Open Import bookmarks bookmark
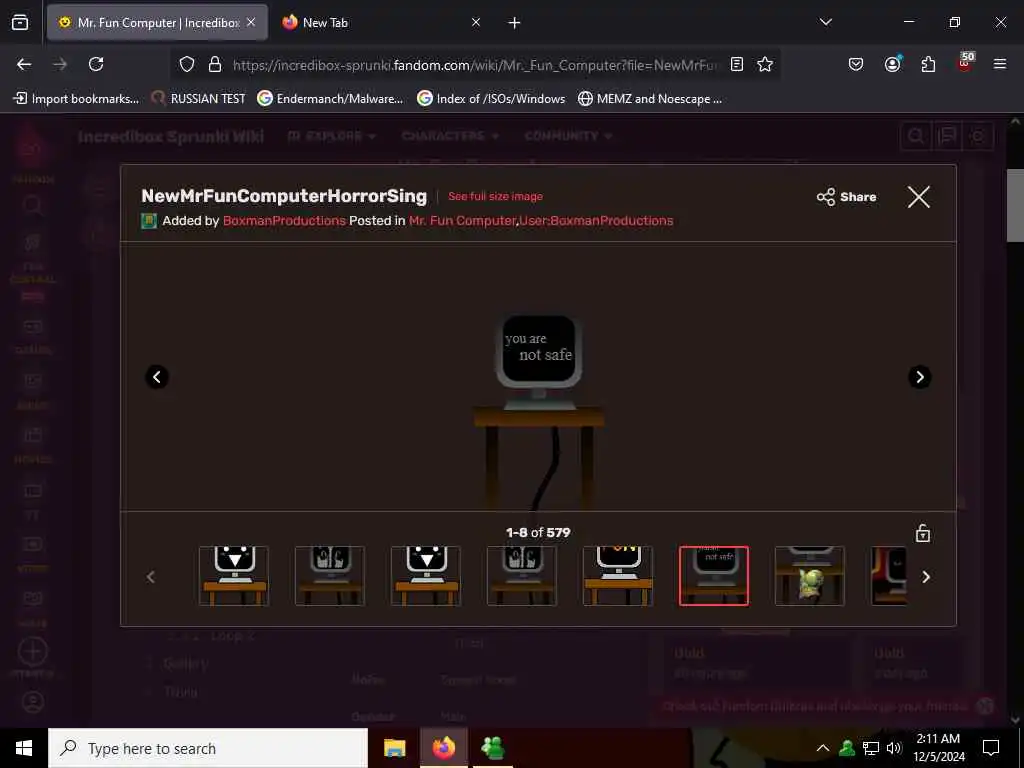Image resolution: width=1024 pixels, height=768 pixels. click(76, 99)
